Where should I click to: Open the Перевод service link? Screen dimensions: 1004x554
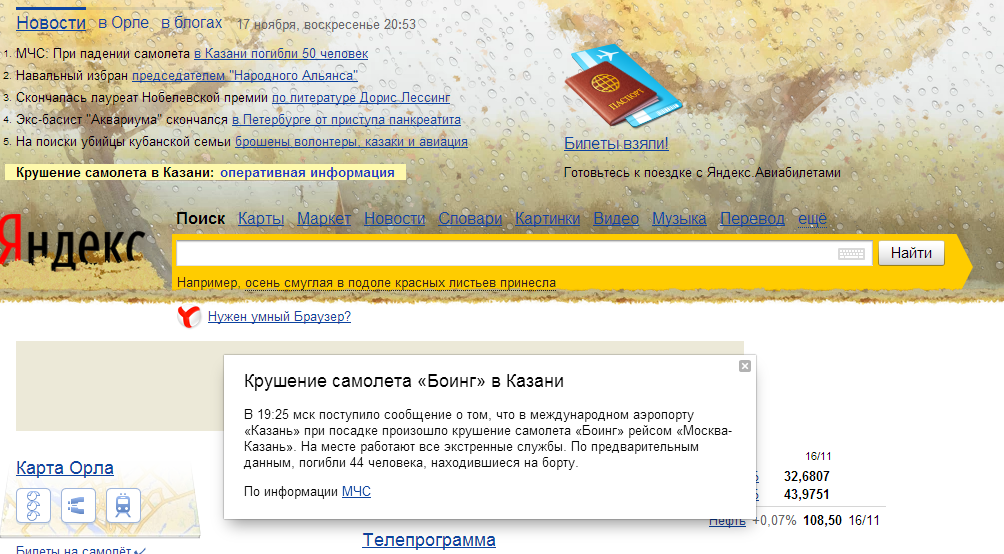click(752, 219)
